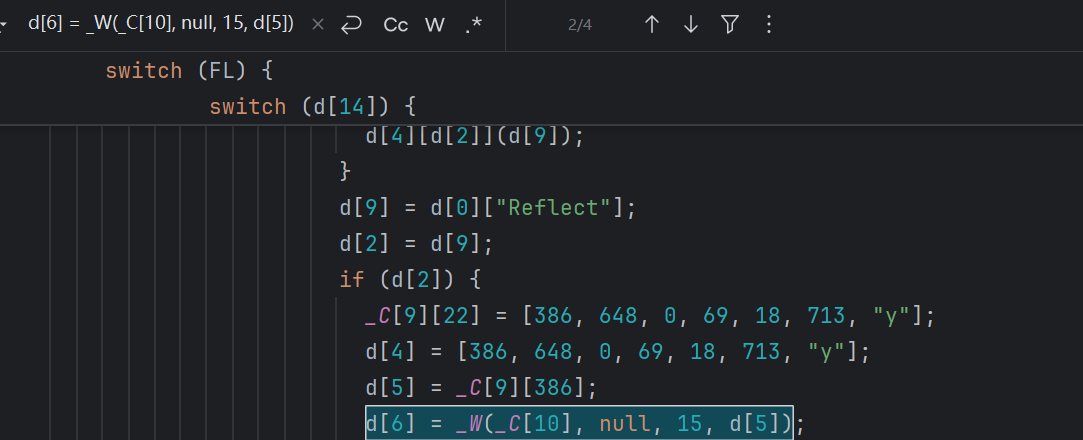The height and width of the screenshot is (440, 1083).
Task: Click line 'd[2] = d[9];'
Action: (416, 243)
